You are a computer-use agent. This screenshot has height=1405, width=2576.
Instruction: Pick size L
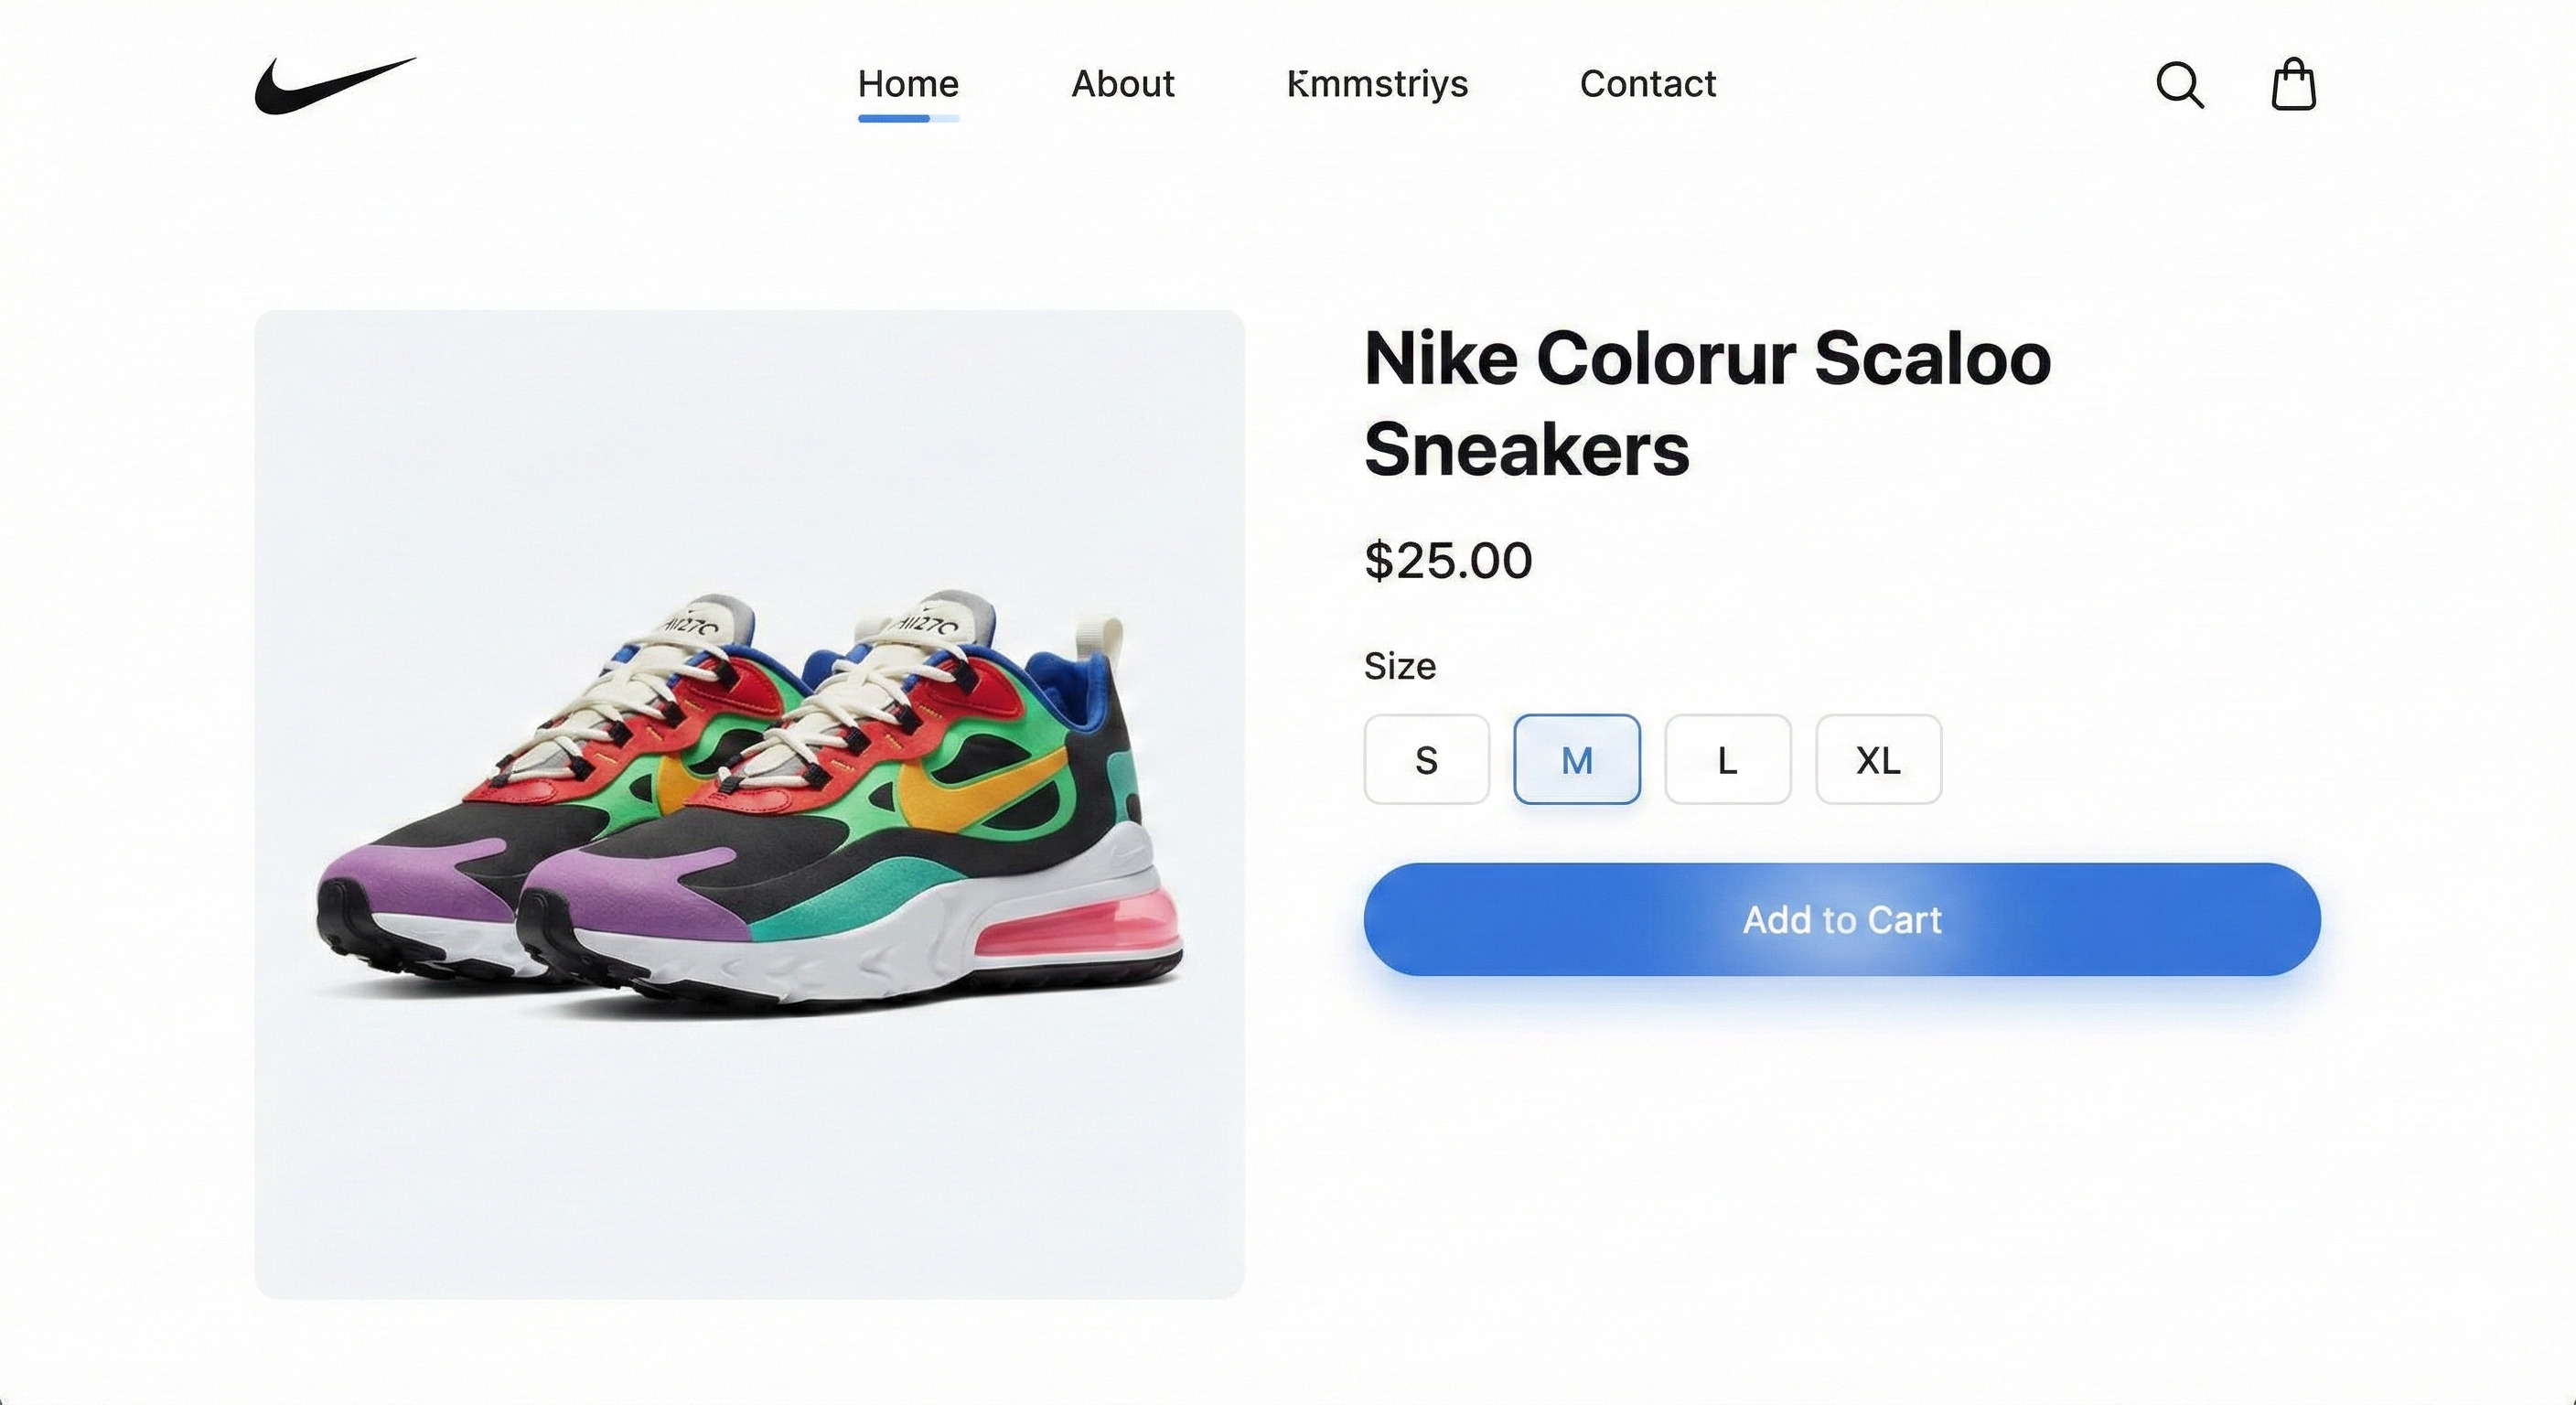click(x=1727, y=760)
